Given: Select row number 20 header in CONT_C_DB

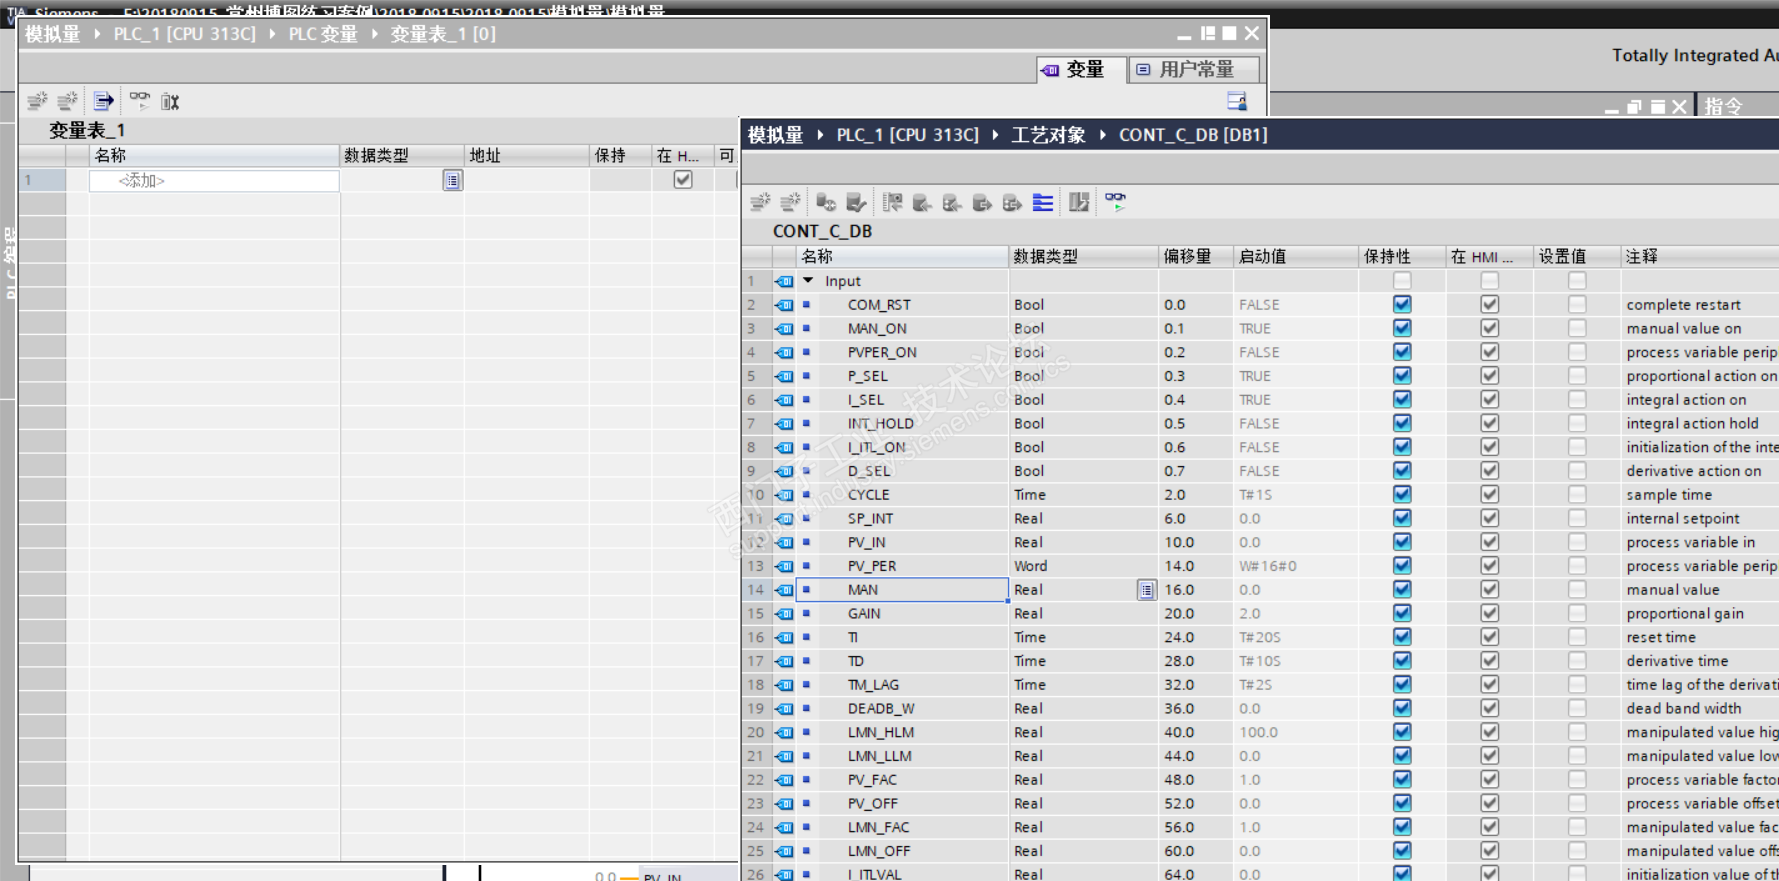Looking at the screenshot, I should click(756, 733).
